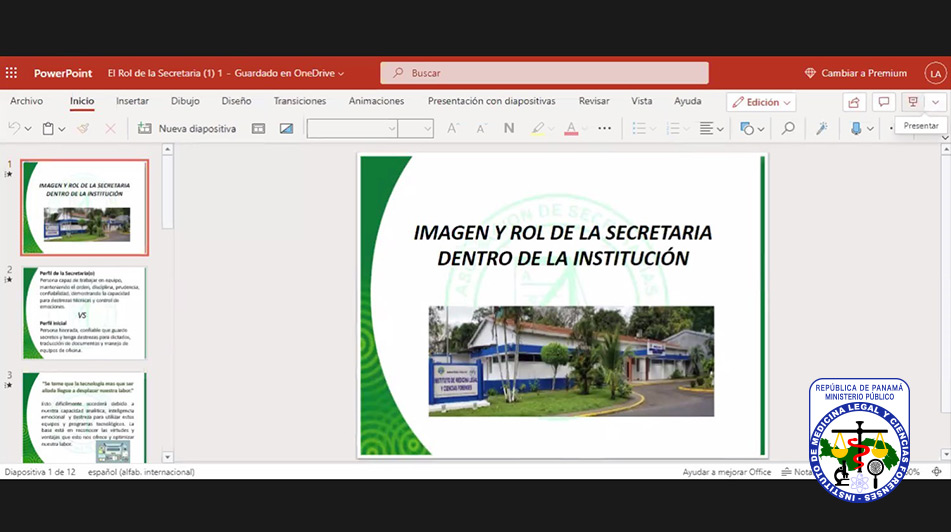Click the Paste clipboard icon
Screen dimensions: 951x532
click(48, 129)
